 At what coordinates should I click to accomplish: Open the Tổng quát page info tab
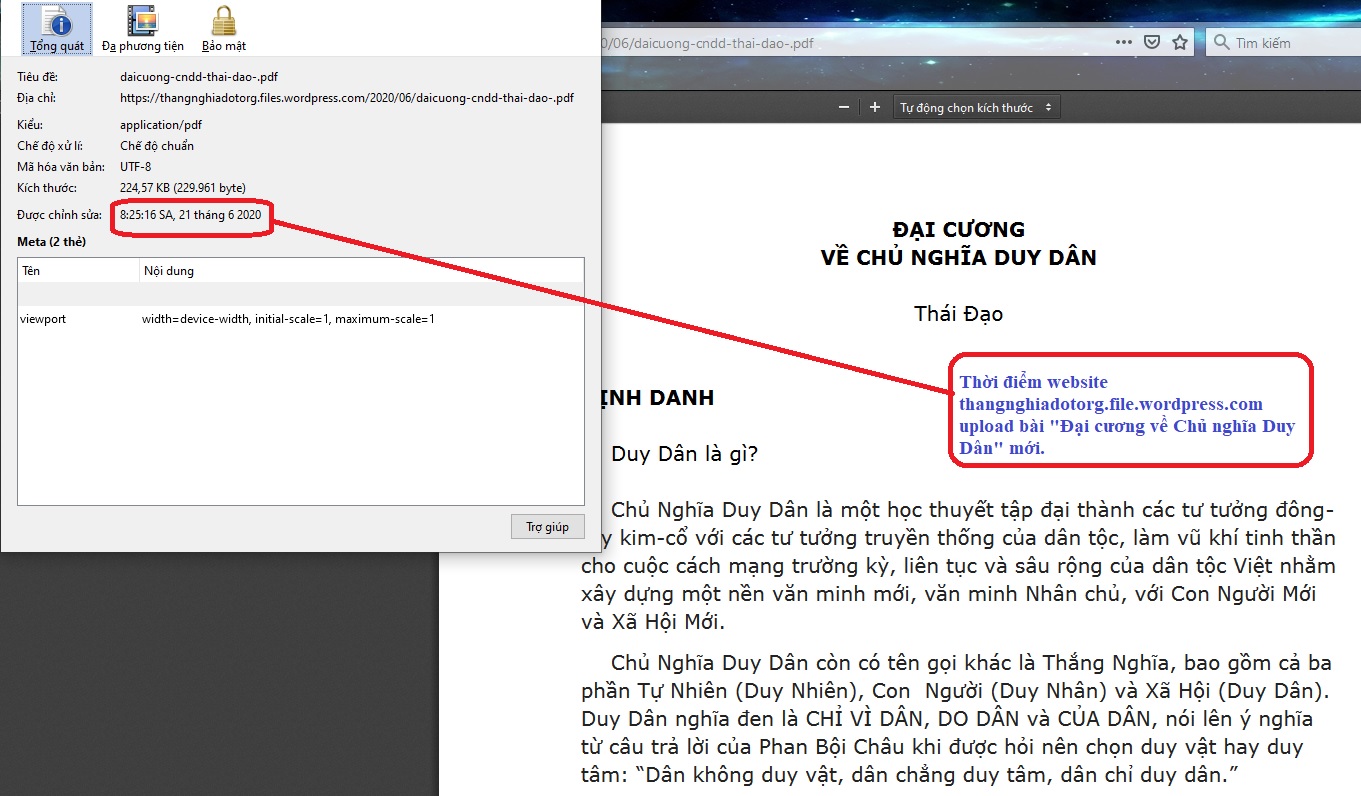pos(56,29)
